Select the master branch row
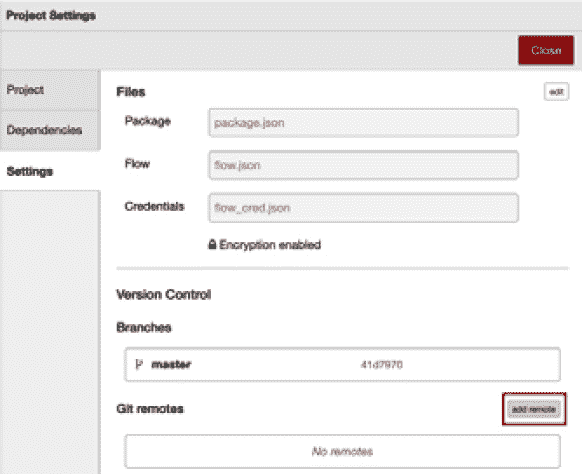 pyautogui.click(x=342, y=365)
